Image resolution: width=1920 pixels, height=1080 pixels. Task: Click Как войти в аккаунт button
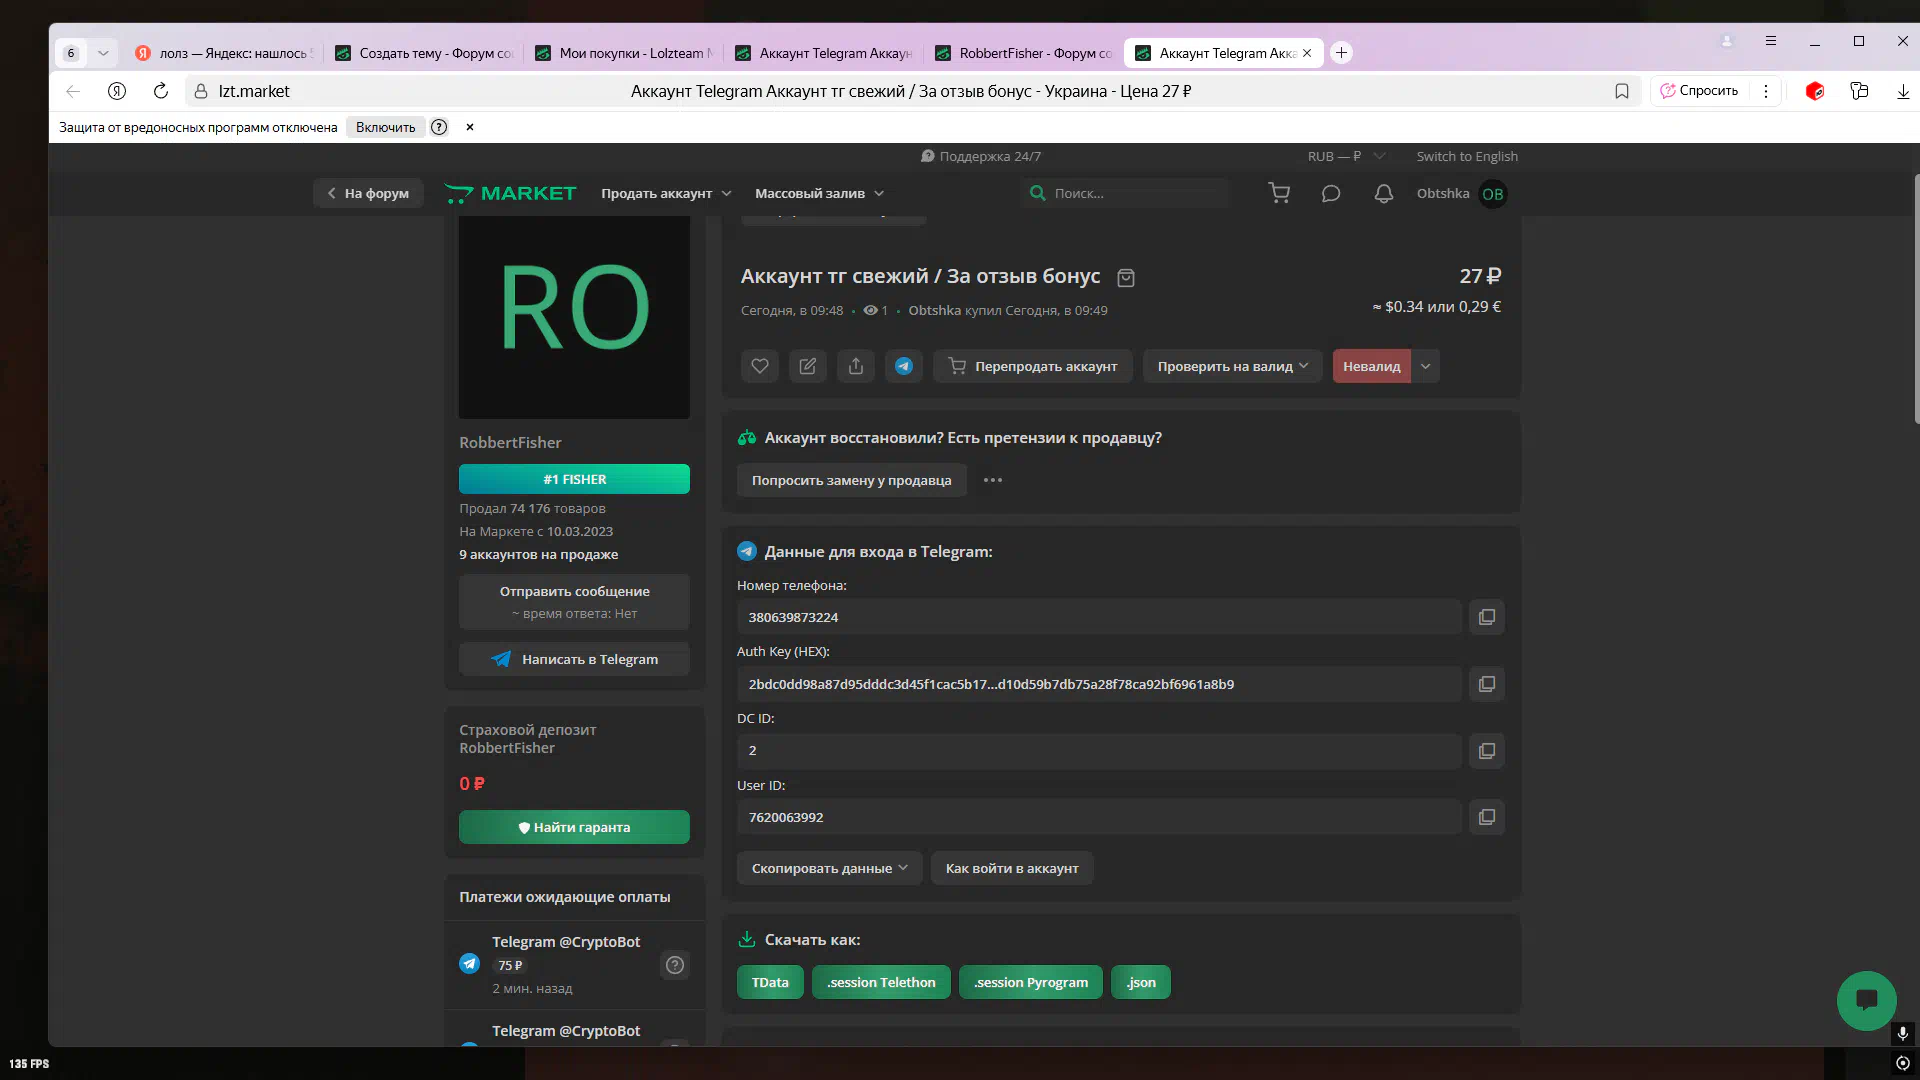click(x=1012, y=868)
